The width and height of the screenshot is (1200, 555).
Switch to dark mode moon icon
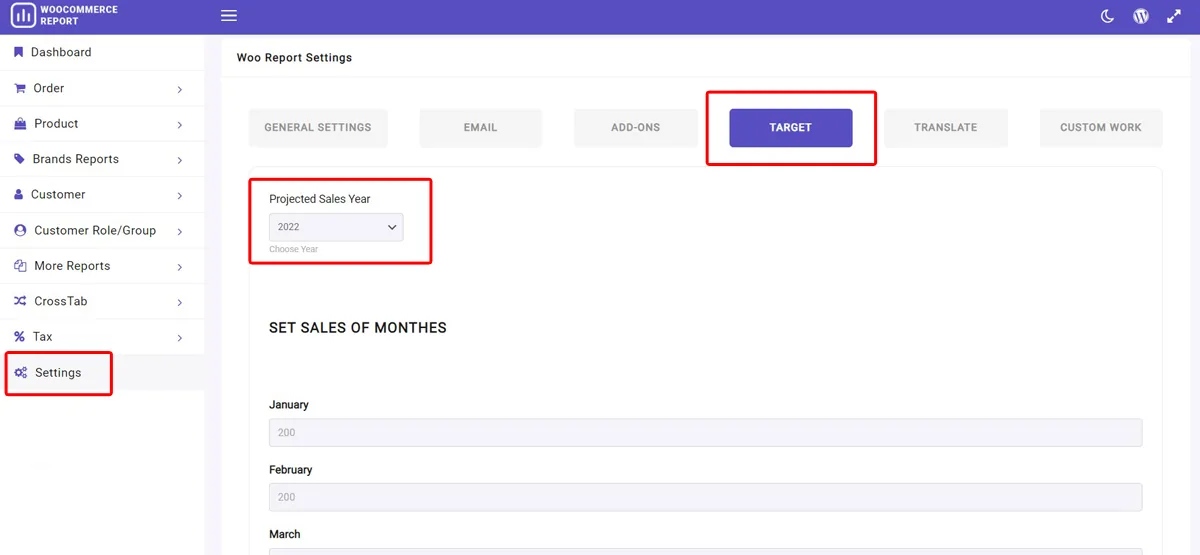coord(1107,16)
